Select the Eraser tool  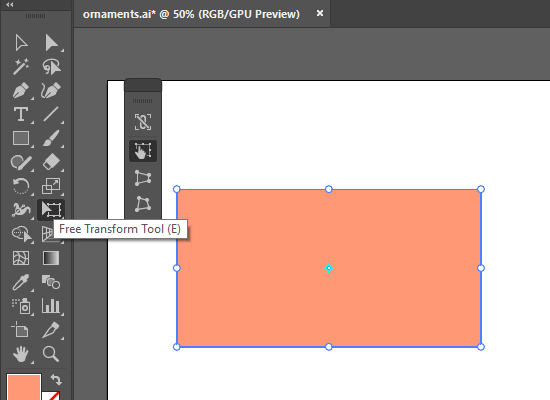[x=51, y=162]
